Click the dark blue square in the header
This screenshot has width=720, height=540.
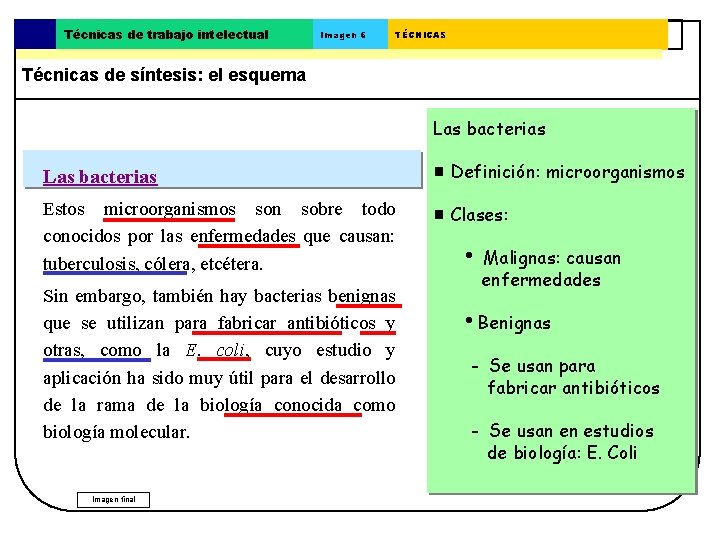pyautogui.click(x=35, y=34)
